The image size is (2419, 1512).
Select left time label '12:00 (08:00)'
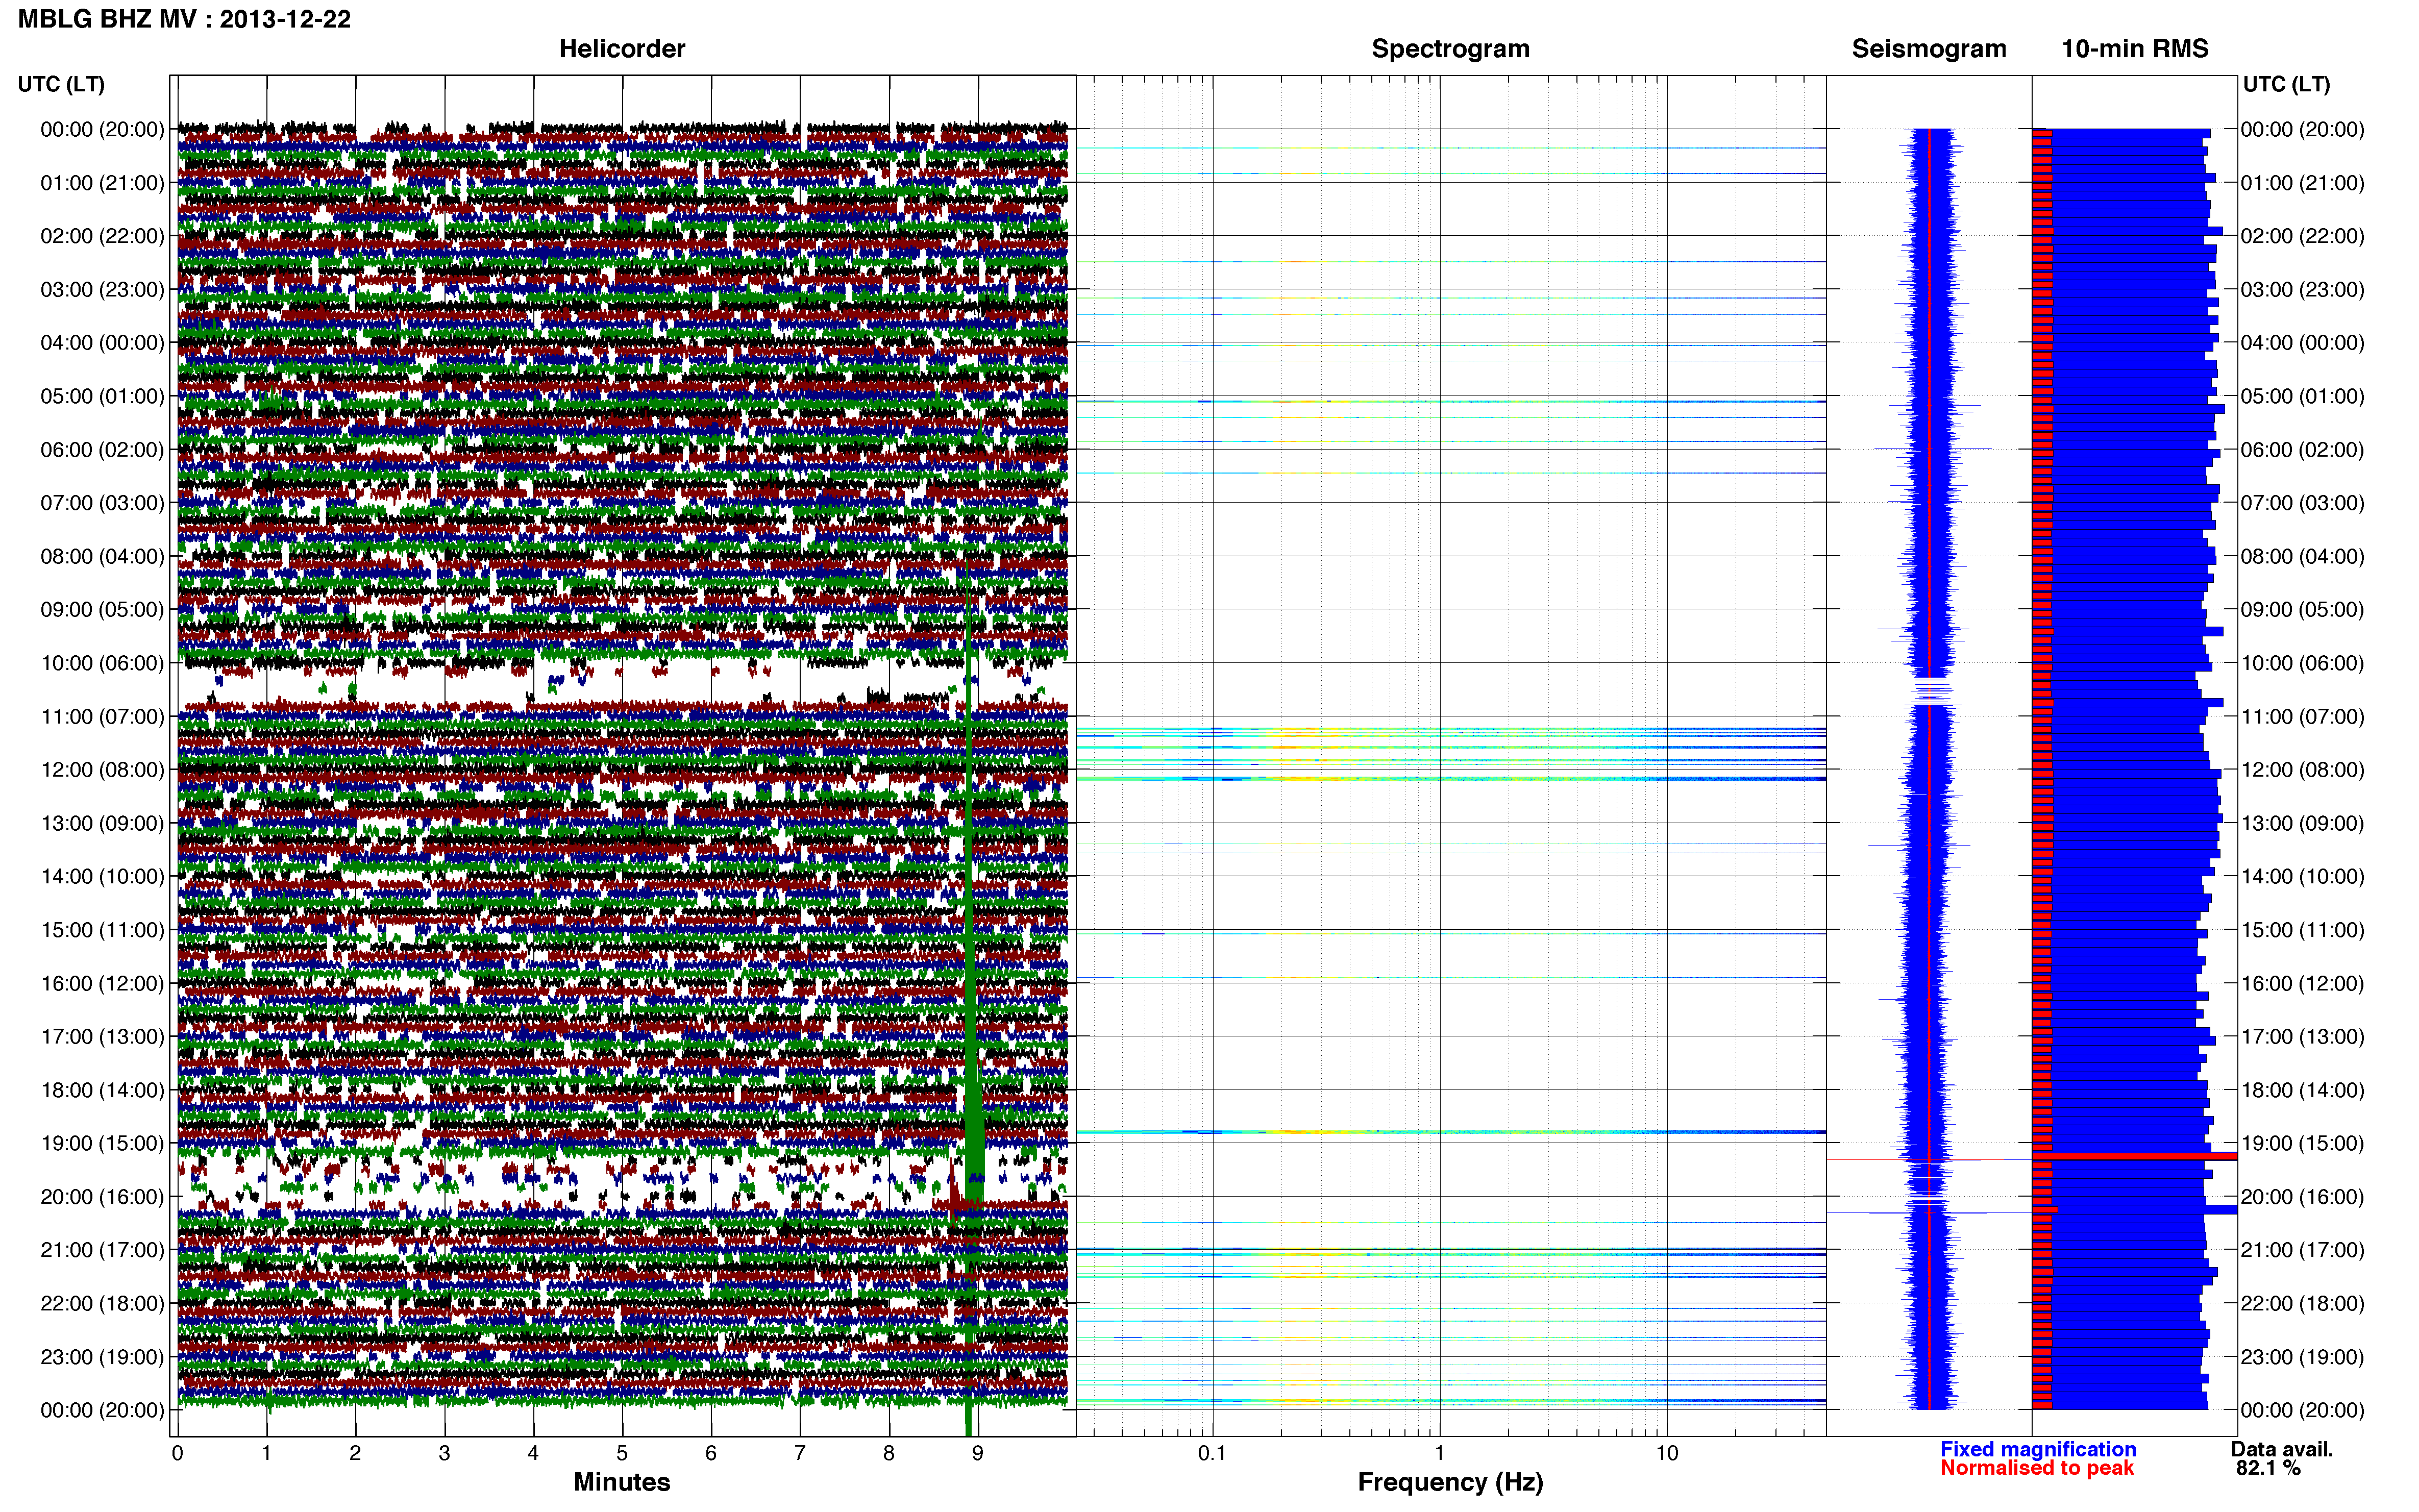coord(102,770)
